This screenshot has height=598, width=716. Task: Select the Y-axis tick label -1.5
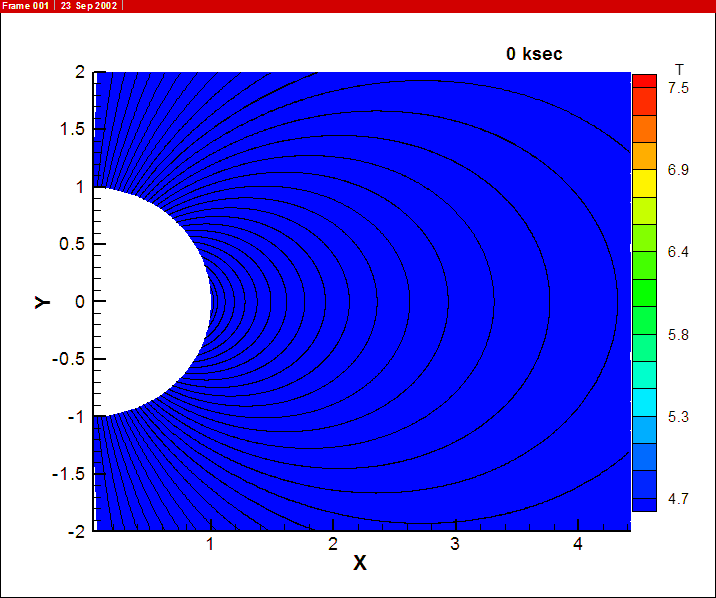[x=69, y=474]
